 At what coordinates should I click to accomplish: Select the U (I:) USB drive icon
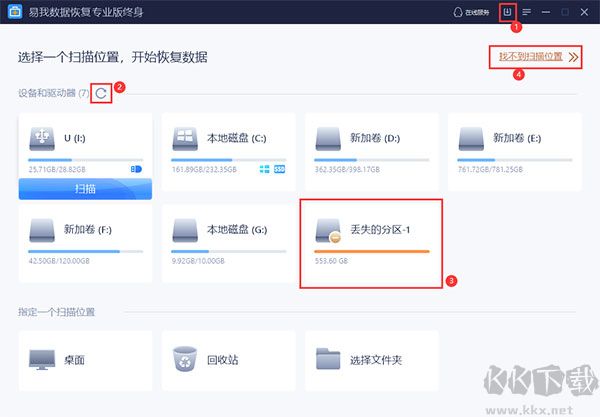click(42, 139)
